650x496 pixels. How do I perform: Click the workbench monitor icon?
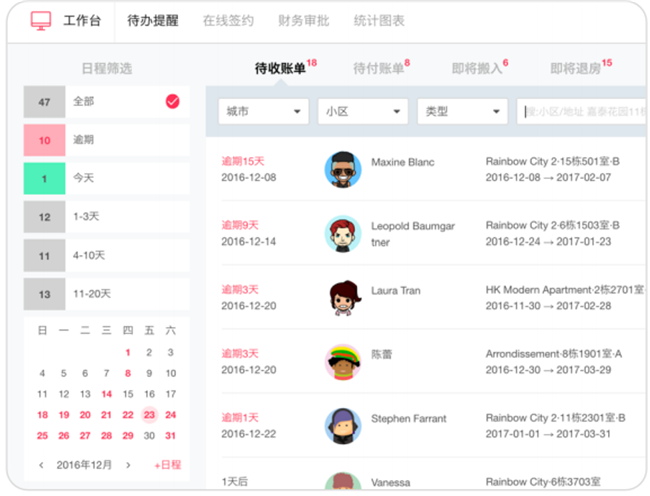click(x=41, y=20)
